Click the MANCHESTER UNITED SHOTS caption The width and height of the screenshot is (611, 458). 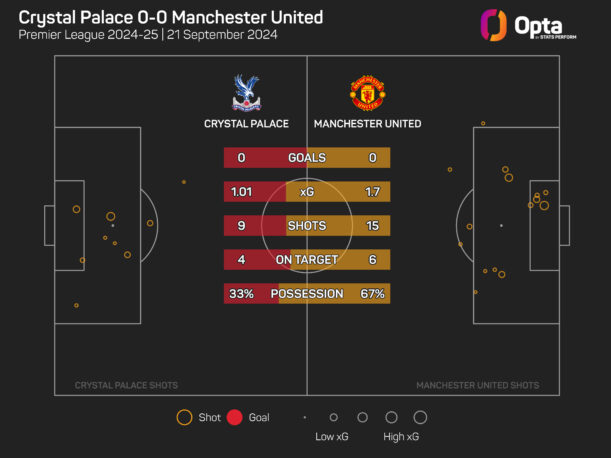(x=477, y=385)
